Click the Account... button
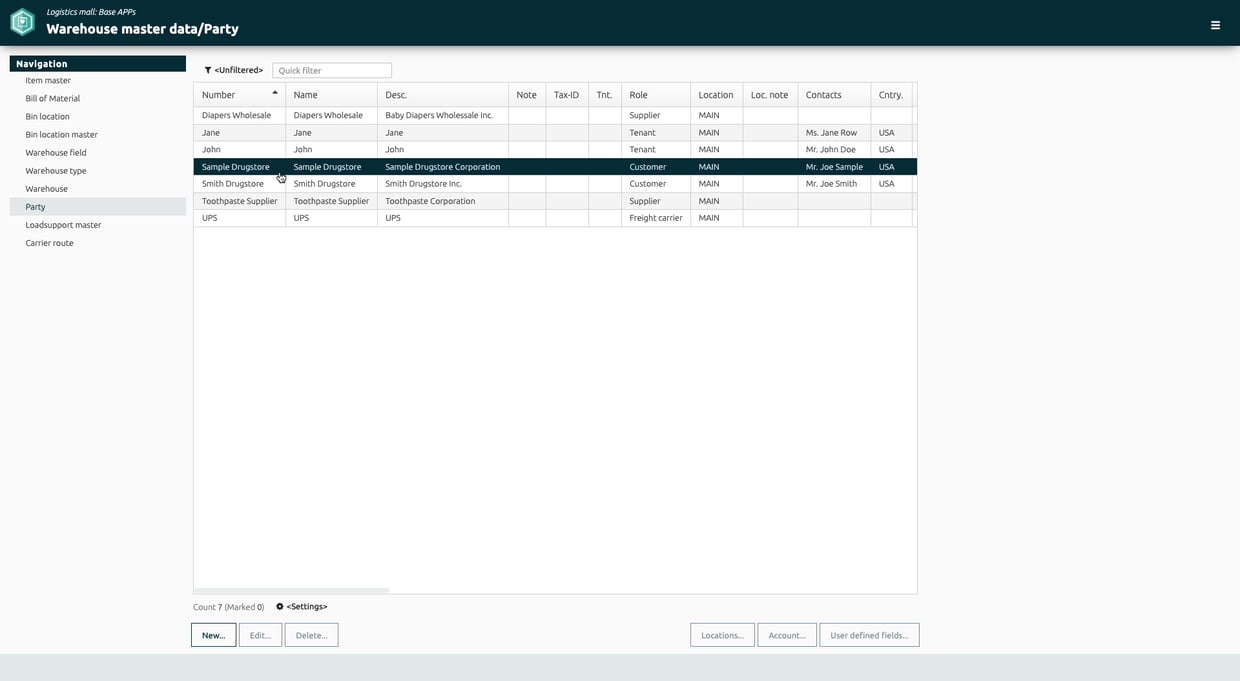 coord(787,635)
